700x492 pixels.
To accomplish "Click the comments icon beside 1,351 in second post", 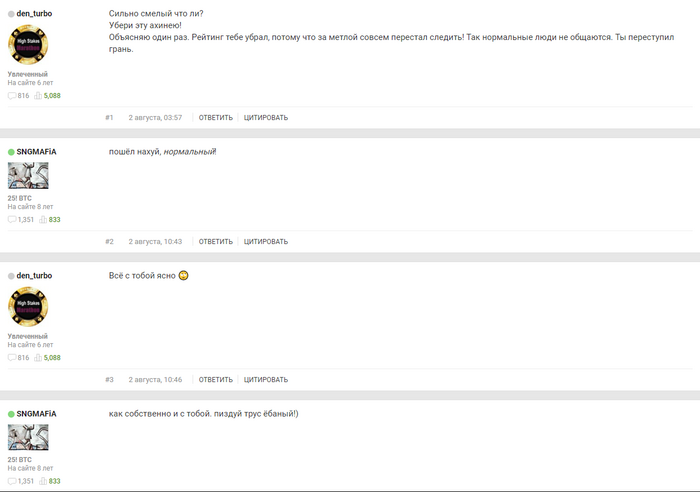I will click(x=12, y=220).
